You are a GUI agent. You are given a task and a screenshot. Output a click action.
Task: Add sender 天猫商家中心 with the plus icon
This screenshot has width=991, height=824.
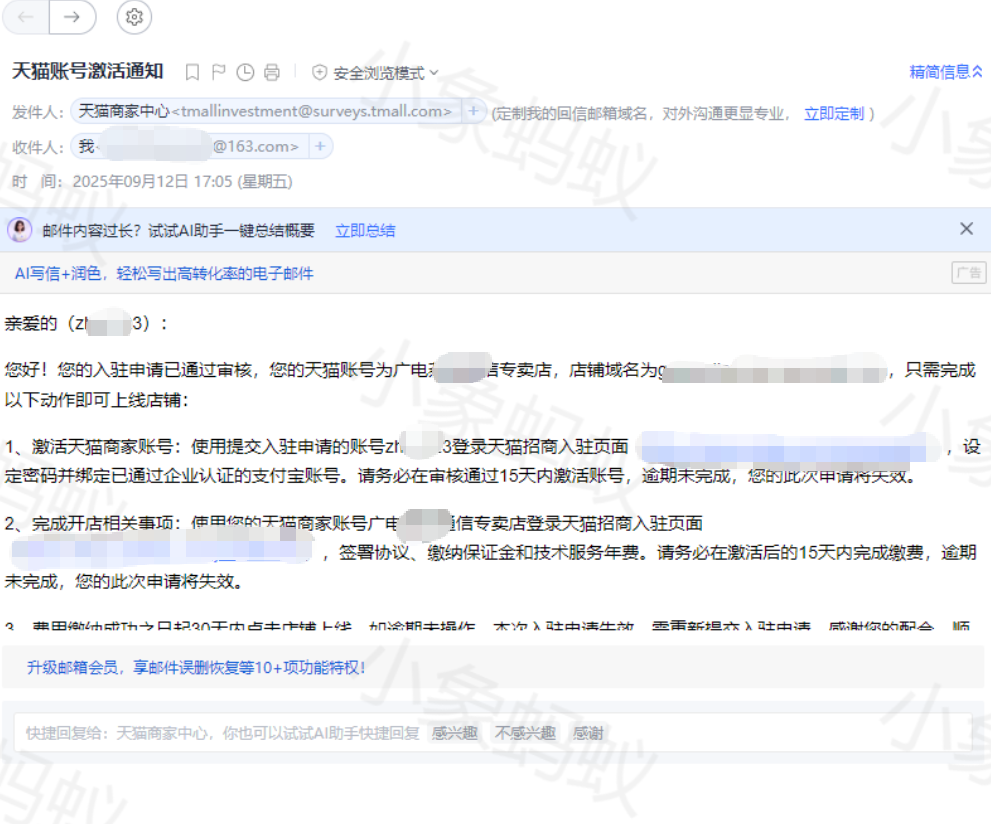click(474, 111)
